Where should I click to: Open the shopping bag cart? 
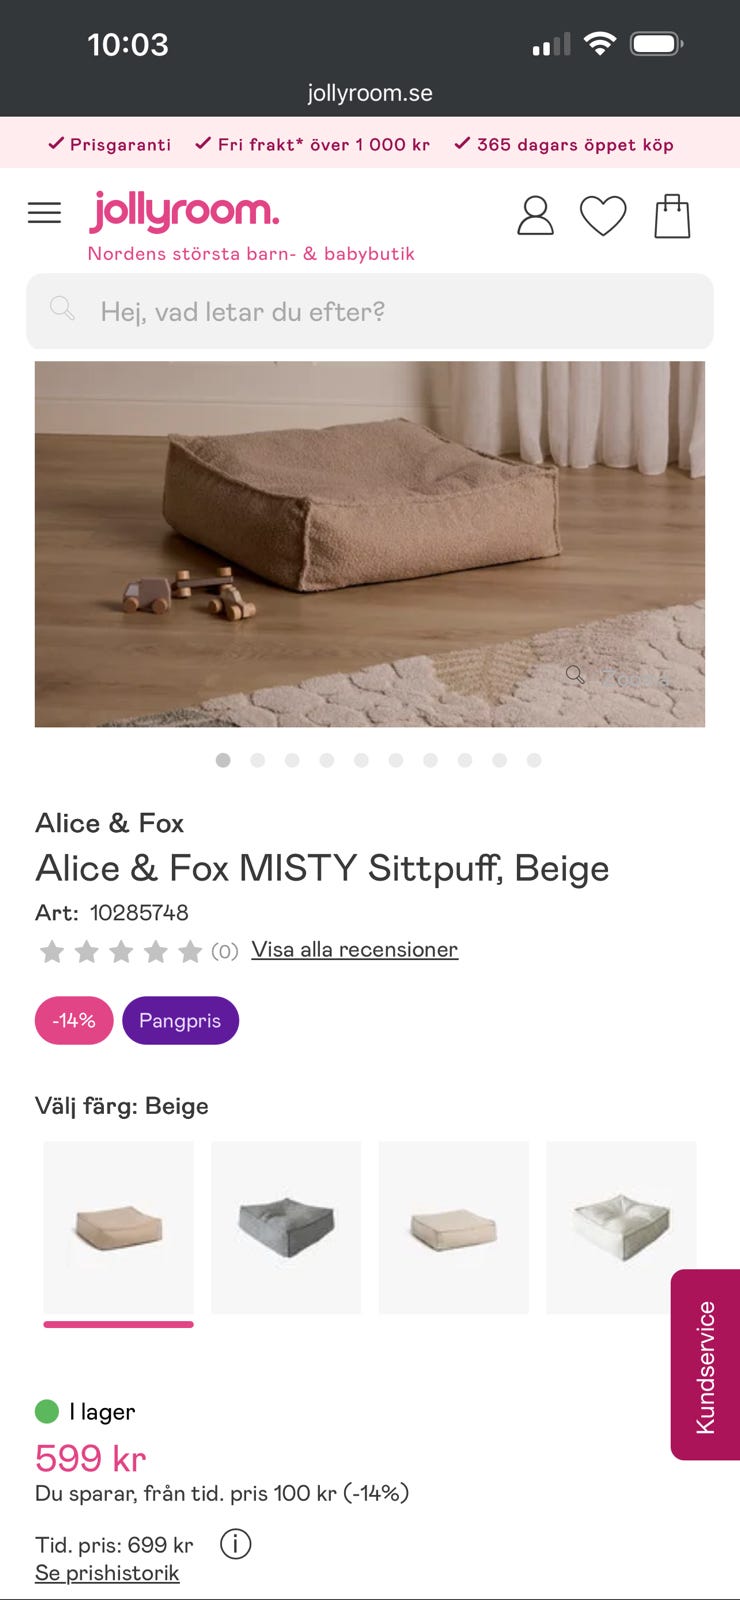(x=672, y=215)
